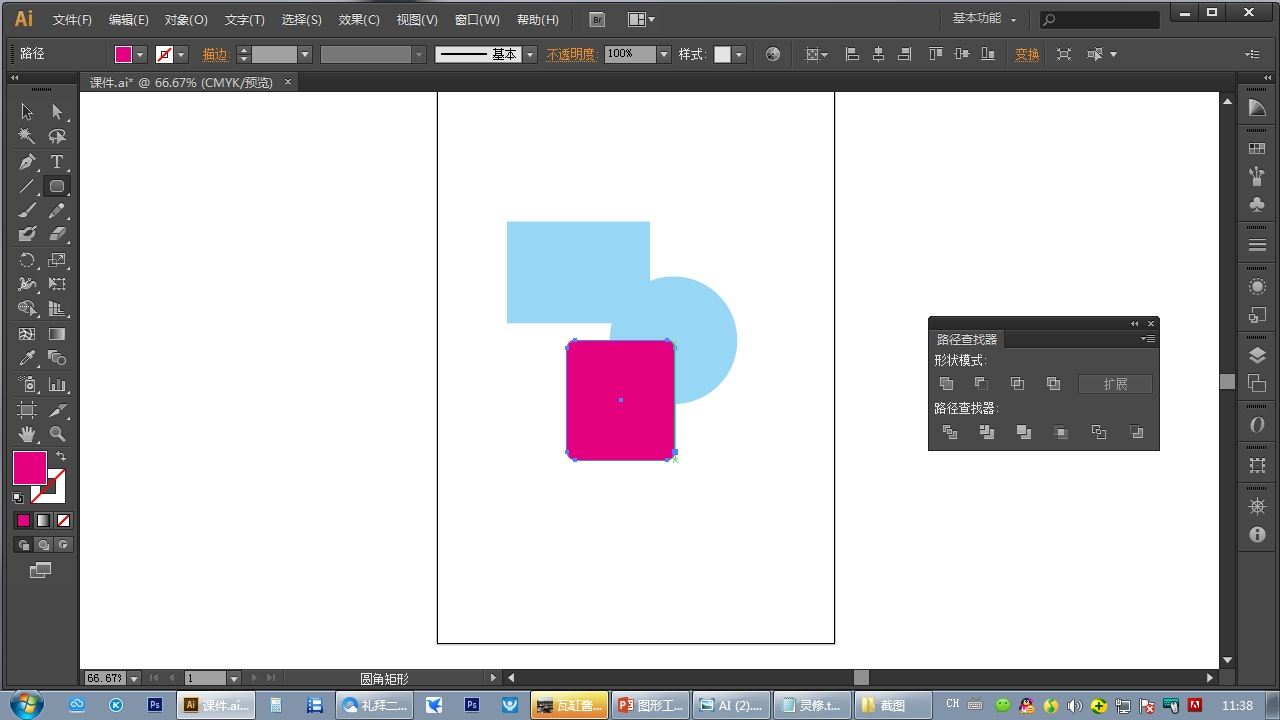1280x720 pixels.
Task: Reset to default fill and stroke
Action: coord(18,497)
